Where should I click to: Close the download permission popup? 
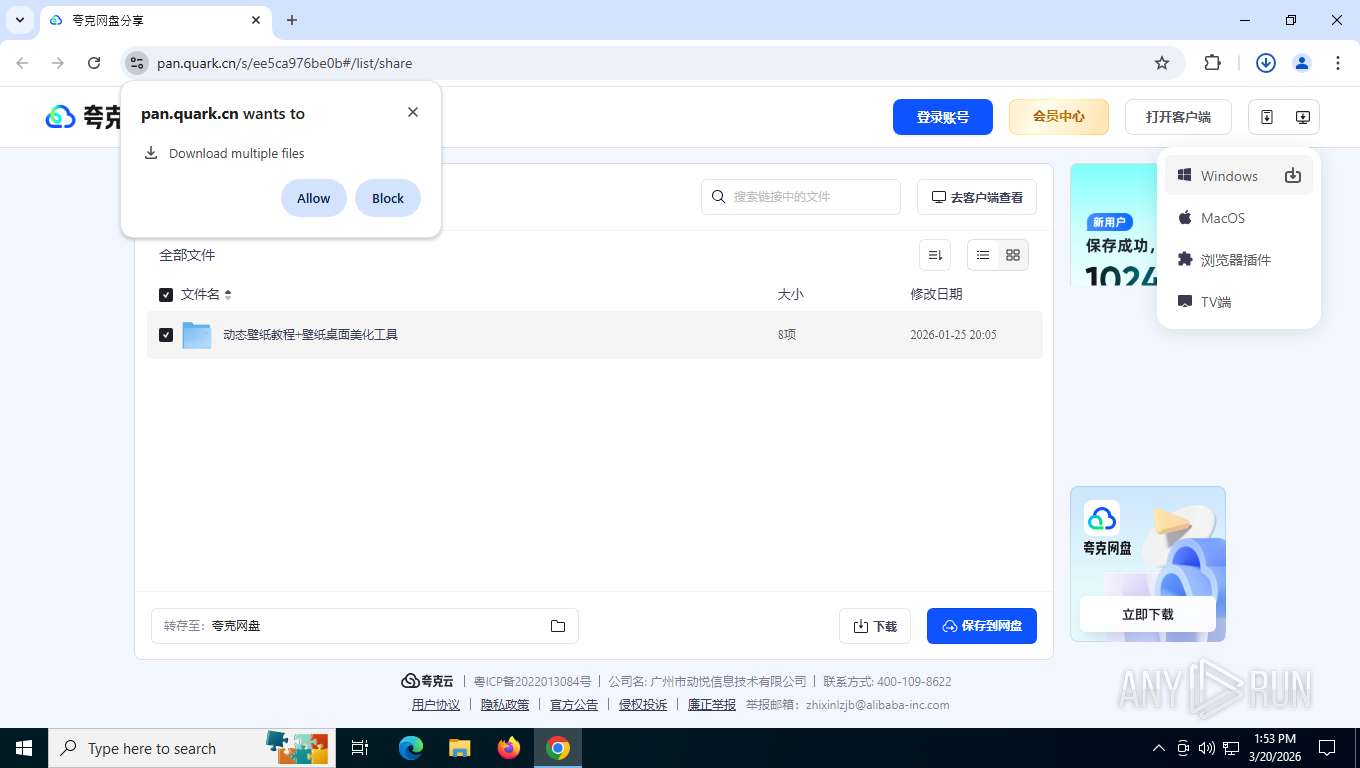click(413, 112)
